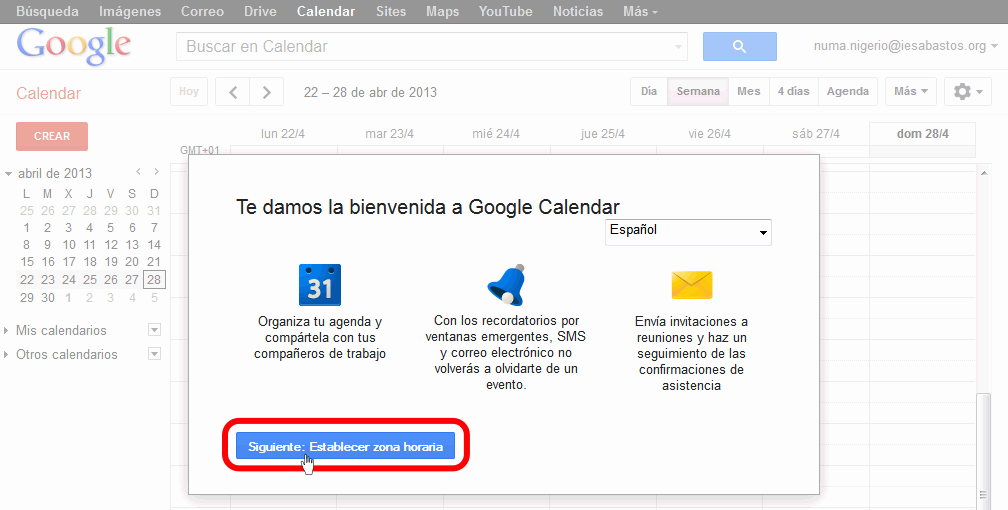This screenshot has height=510, width=1008.
Task: Open Imágenes in the top bar
Action: point(130,12)
